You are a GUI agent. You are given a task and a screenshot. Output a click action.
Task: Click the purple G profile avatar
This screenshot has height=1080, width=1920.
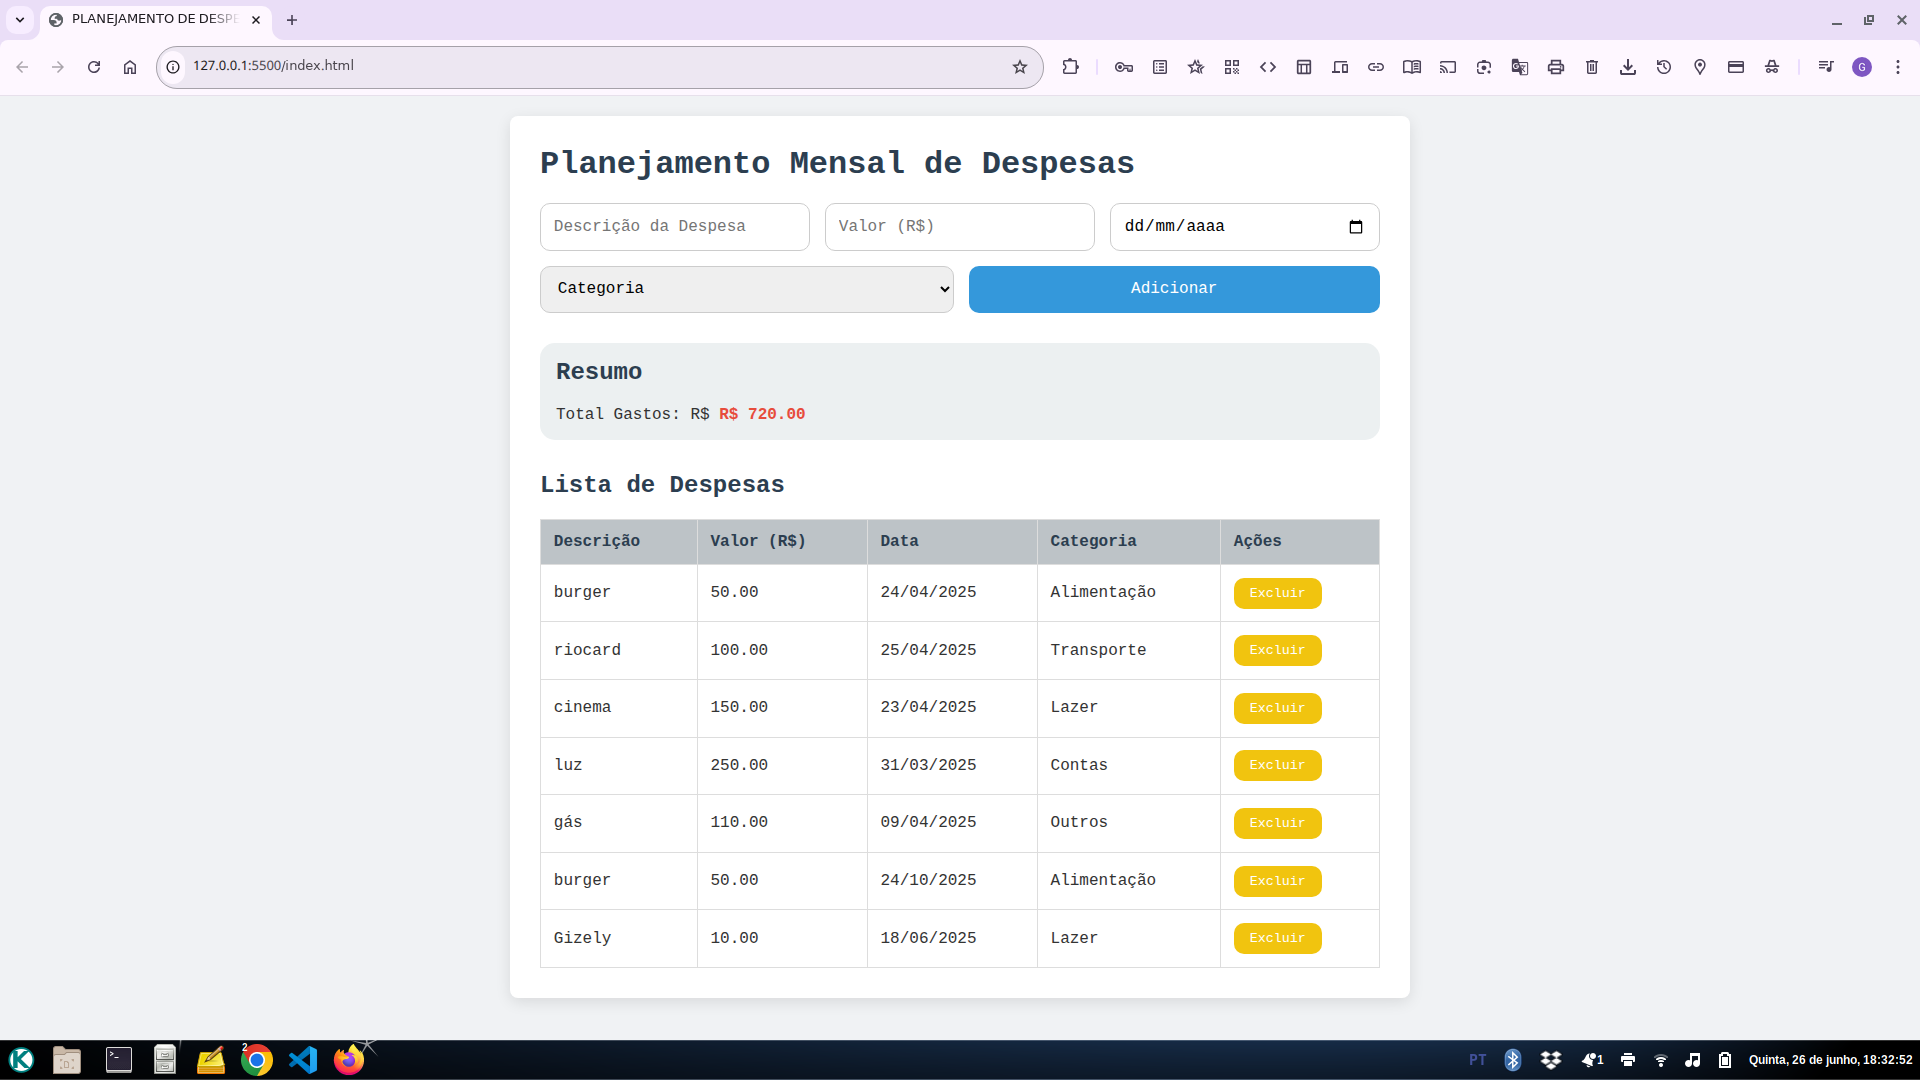[1862, 67]
